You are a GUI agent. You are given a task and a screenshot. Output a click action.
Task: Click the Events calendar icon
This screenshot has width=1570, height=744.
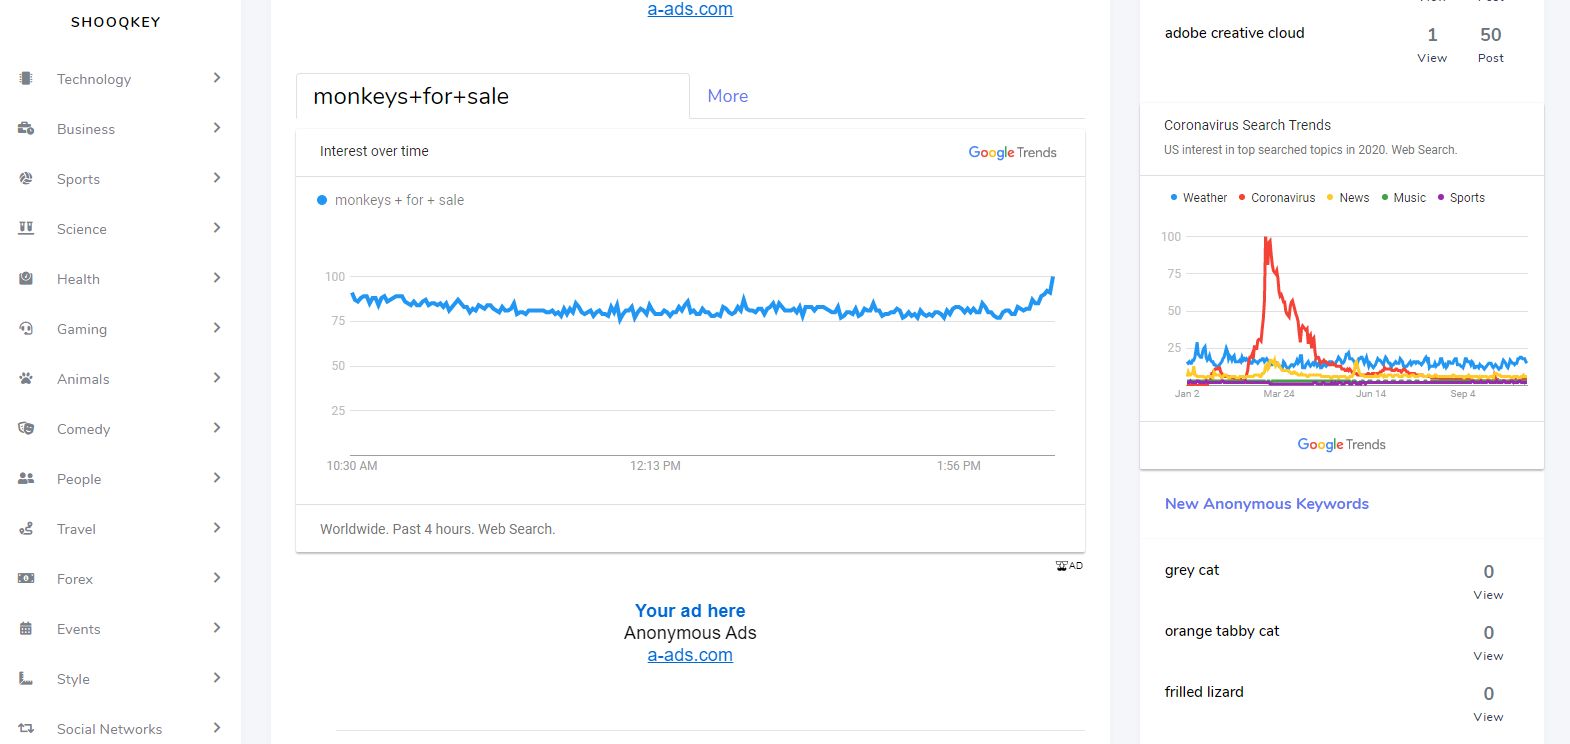[x=26, y=628]
